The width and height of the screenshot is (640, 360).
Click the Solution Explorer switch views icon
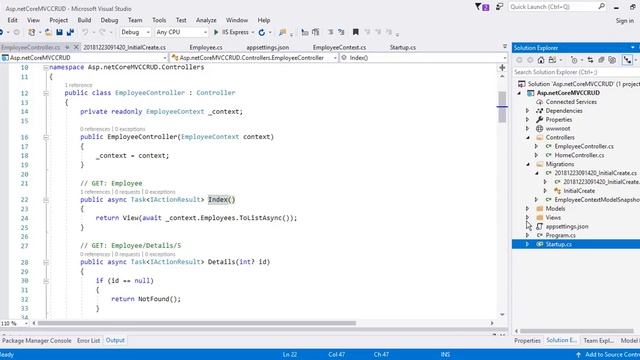(x=552, y=60)
